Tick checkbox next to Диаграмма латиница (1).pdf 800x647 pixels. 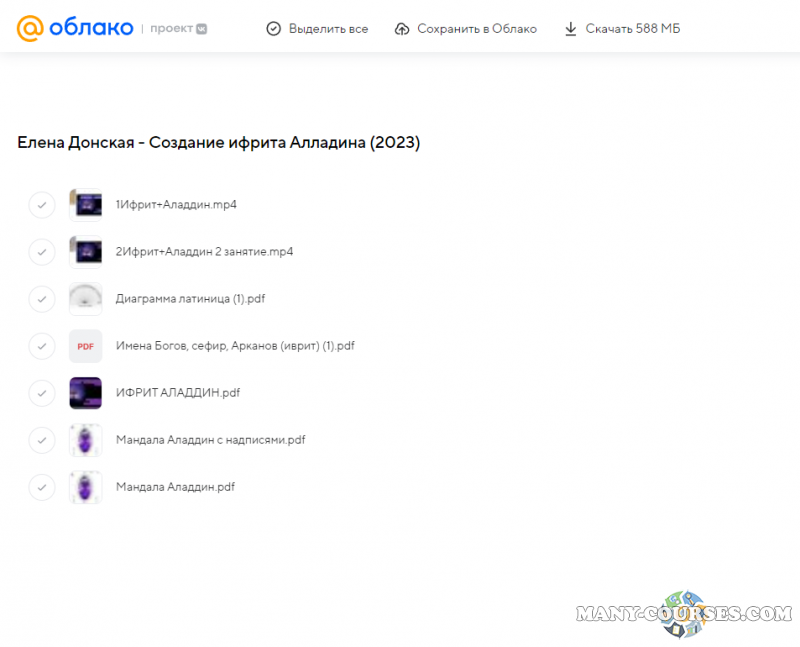[42, 299]
